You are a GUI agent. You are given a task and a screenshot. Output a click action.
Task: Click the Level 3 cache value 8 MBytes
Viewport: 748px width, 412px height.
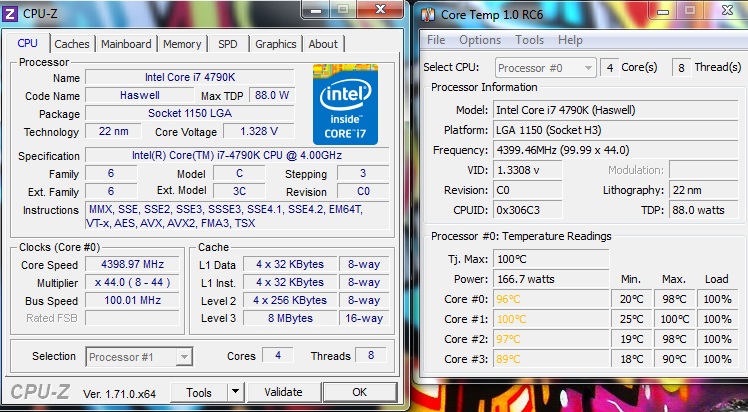tap(290, 319)
